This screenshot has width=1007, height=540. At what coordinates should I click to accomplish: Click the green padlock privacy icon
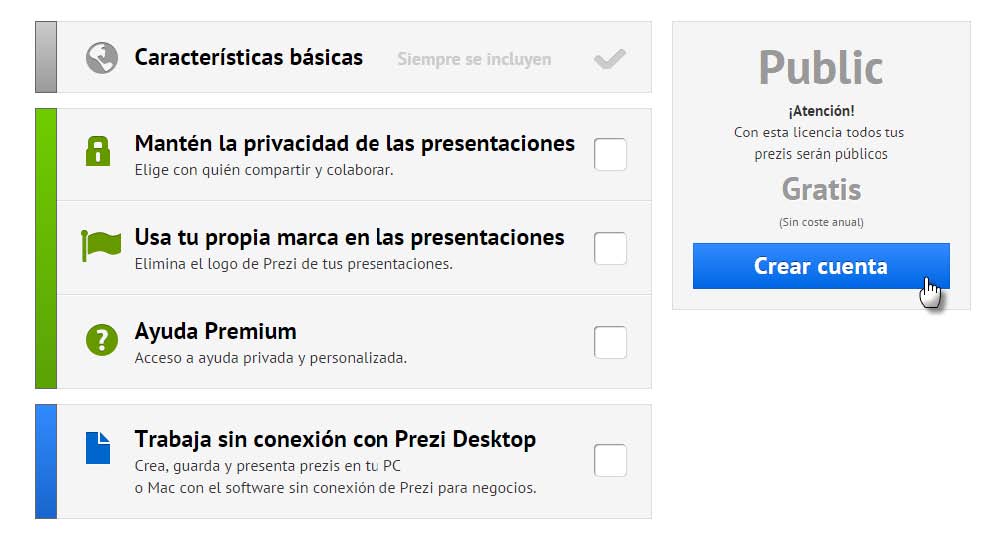(98, 151)
